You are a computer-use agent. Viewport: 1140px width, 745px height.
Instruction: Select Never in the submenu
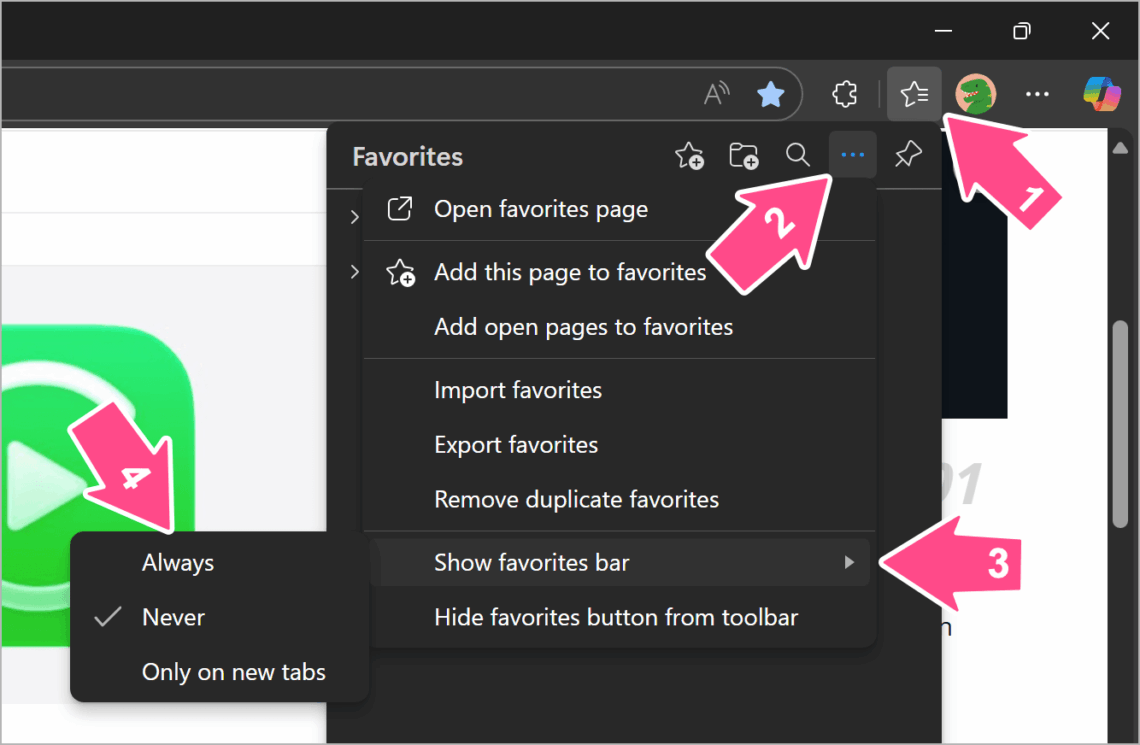pyautogui.click(x=174, y=617)
